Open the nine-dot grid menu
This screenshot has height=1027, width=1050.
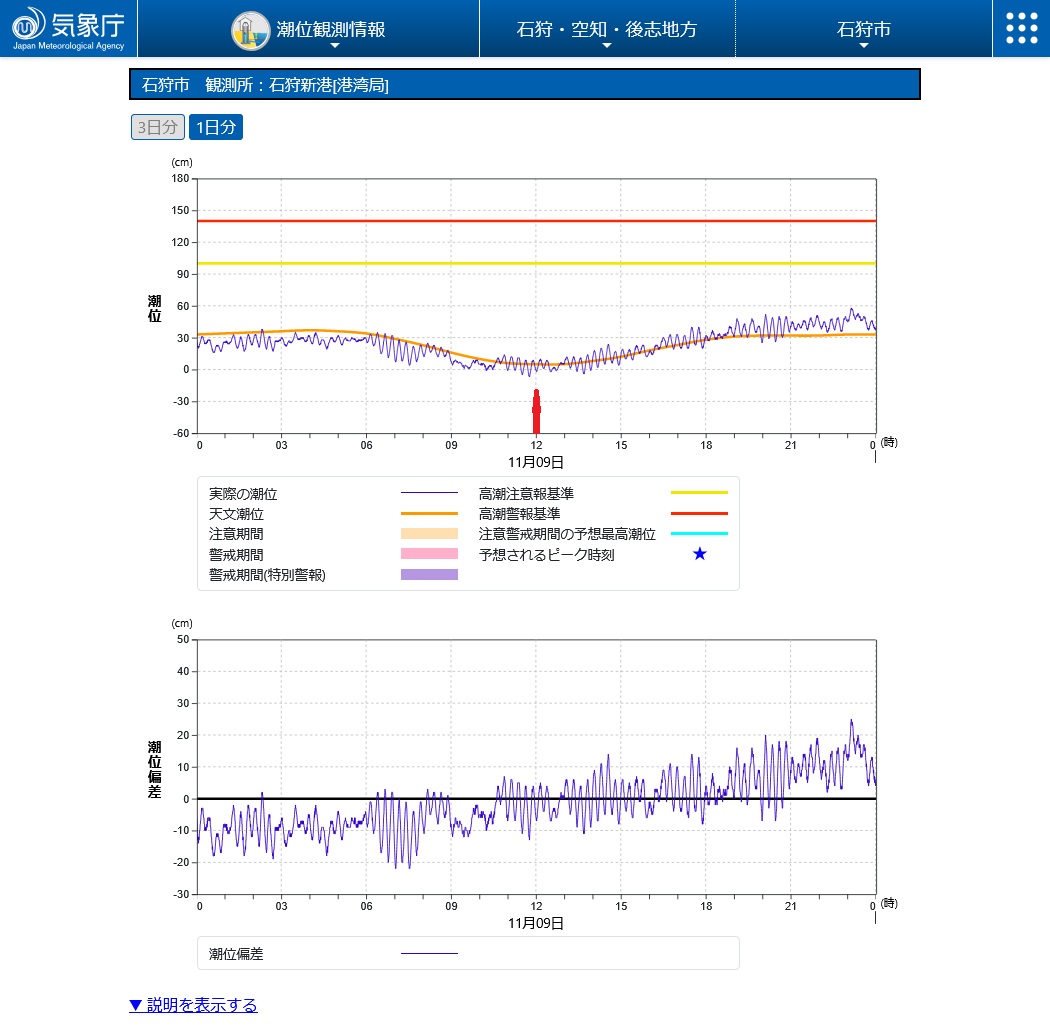[x=1021, y=28]
